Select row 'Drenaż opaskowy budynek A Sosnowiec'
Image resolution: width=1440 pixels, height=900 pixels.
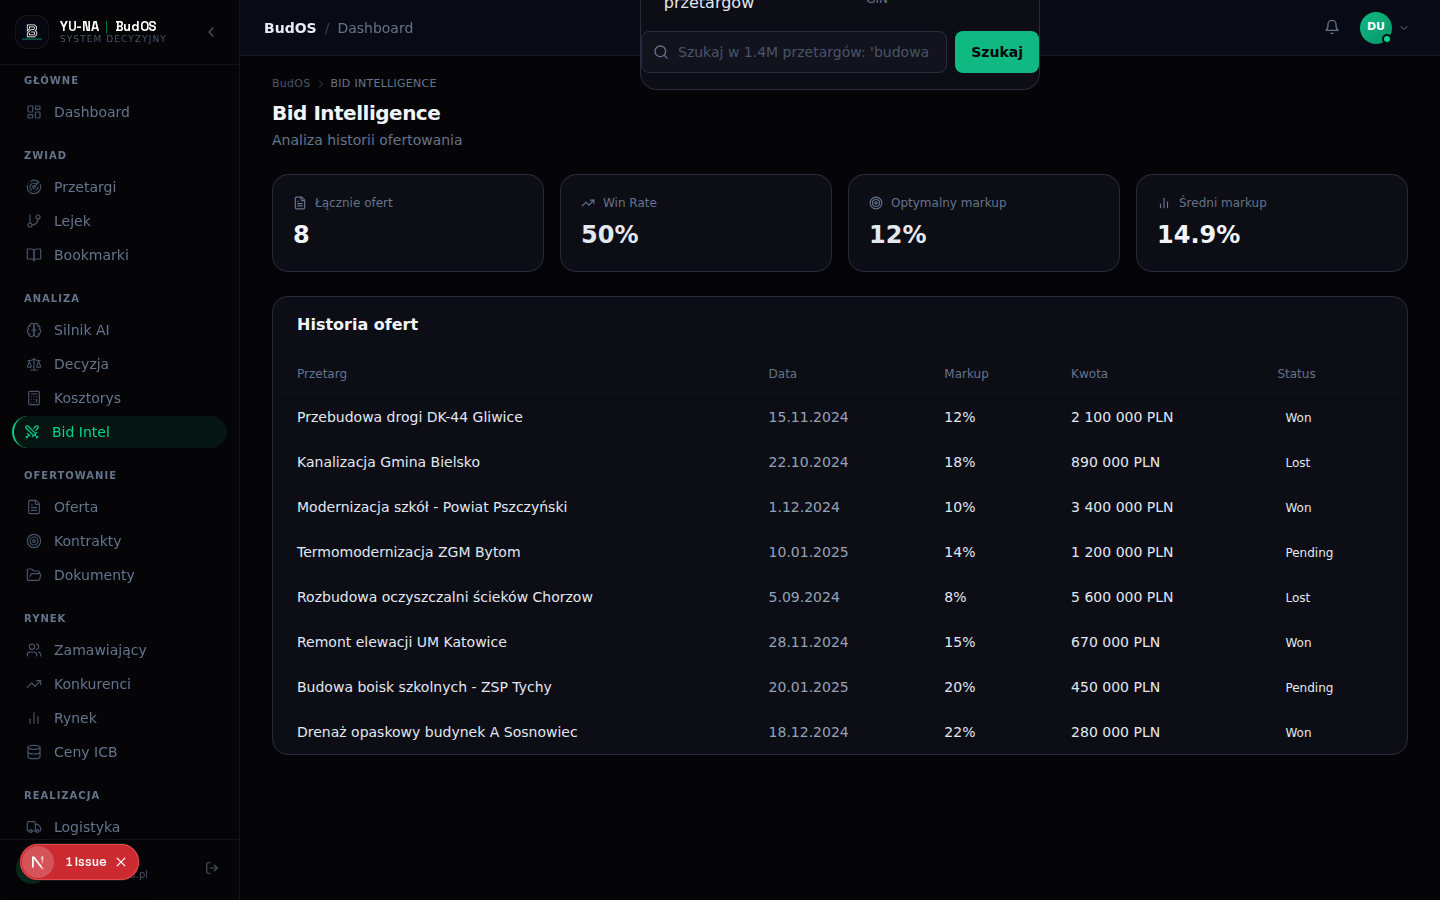point(840,732)
